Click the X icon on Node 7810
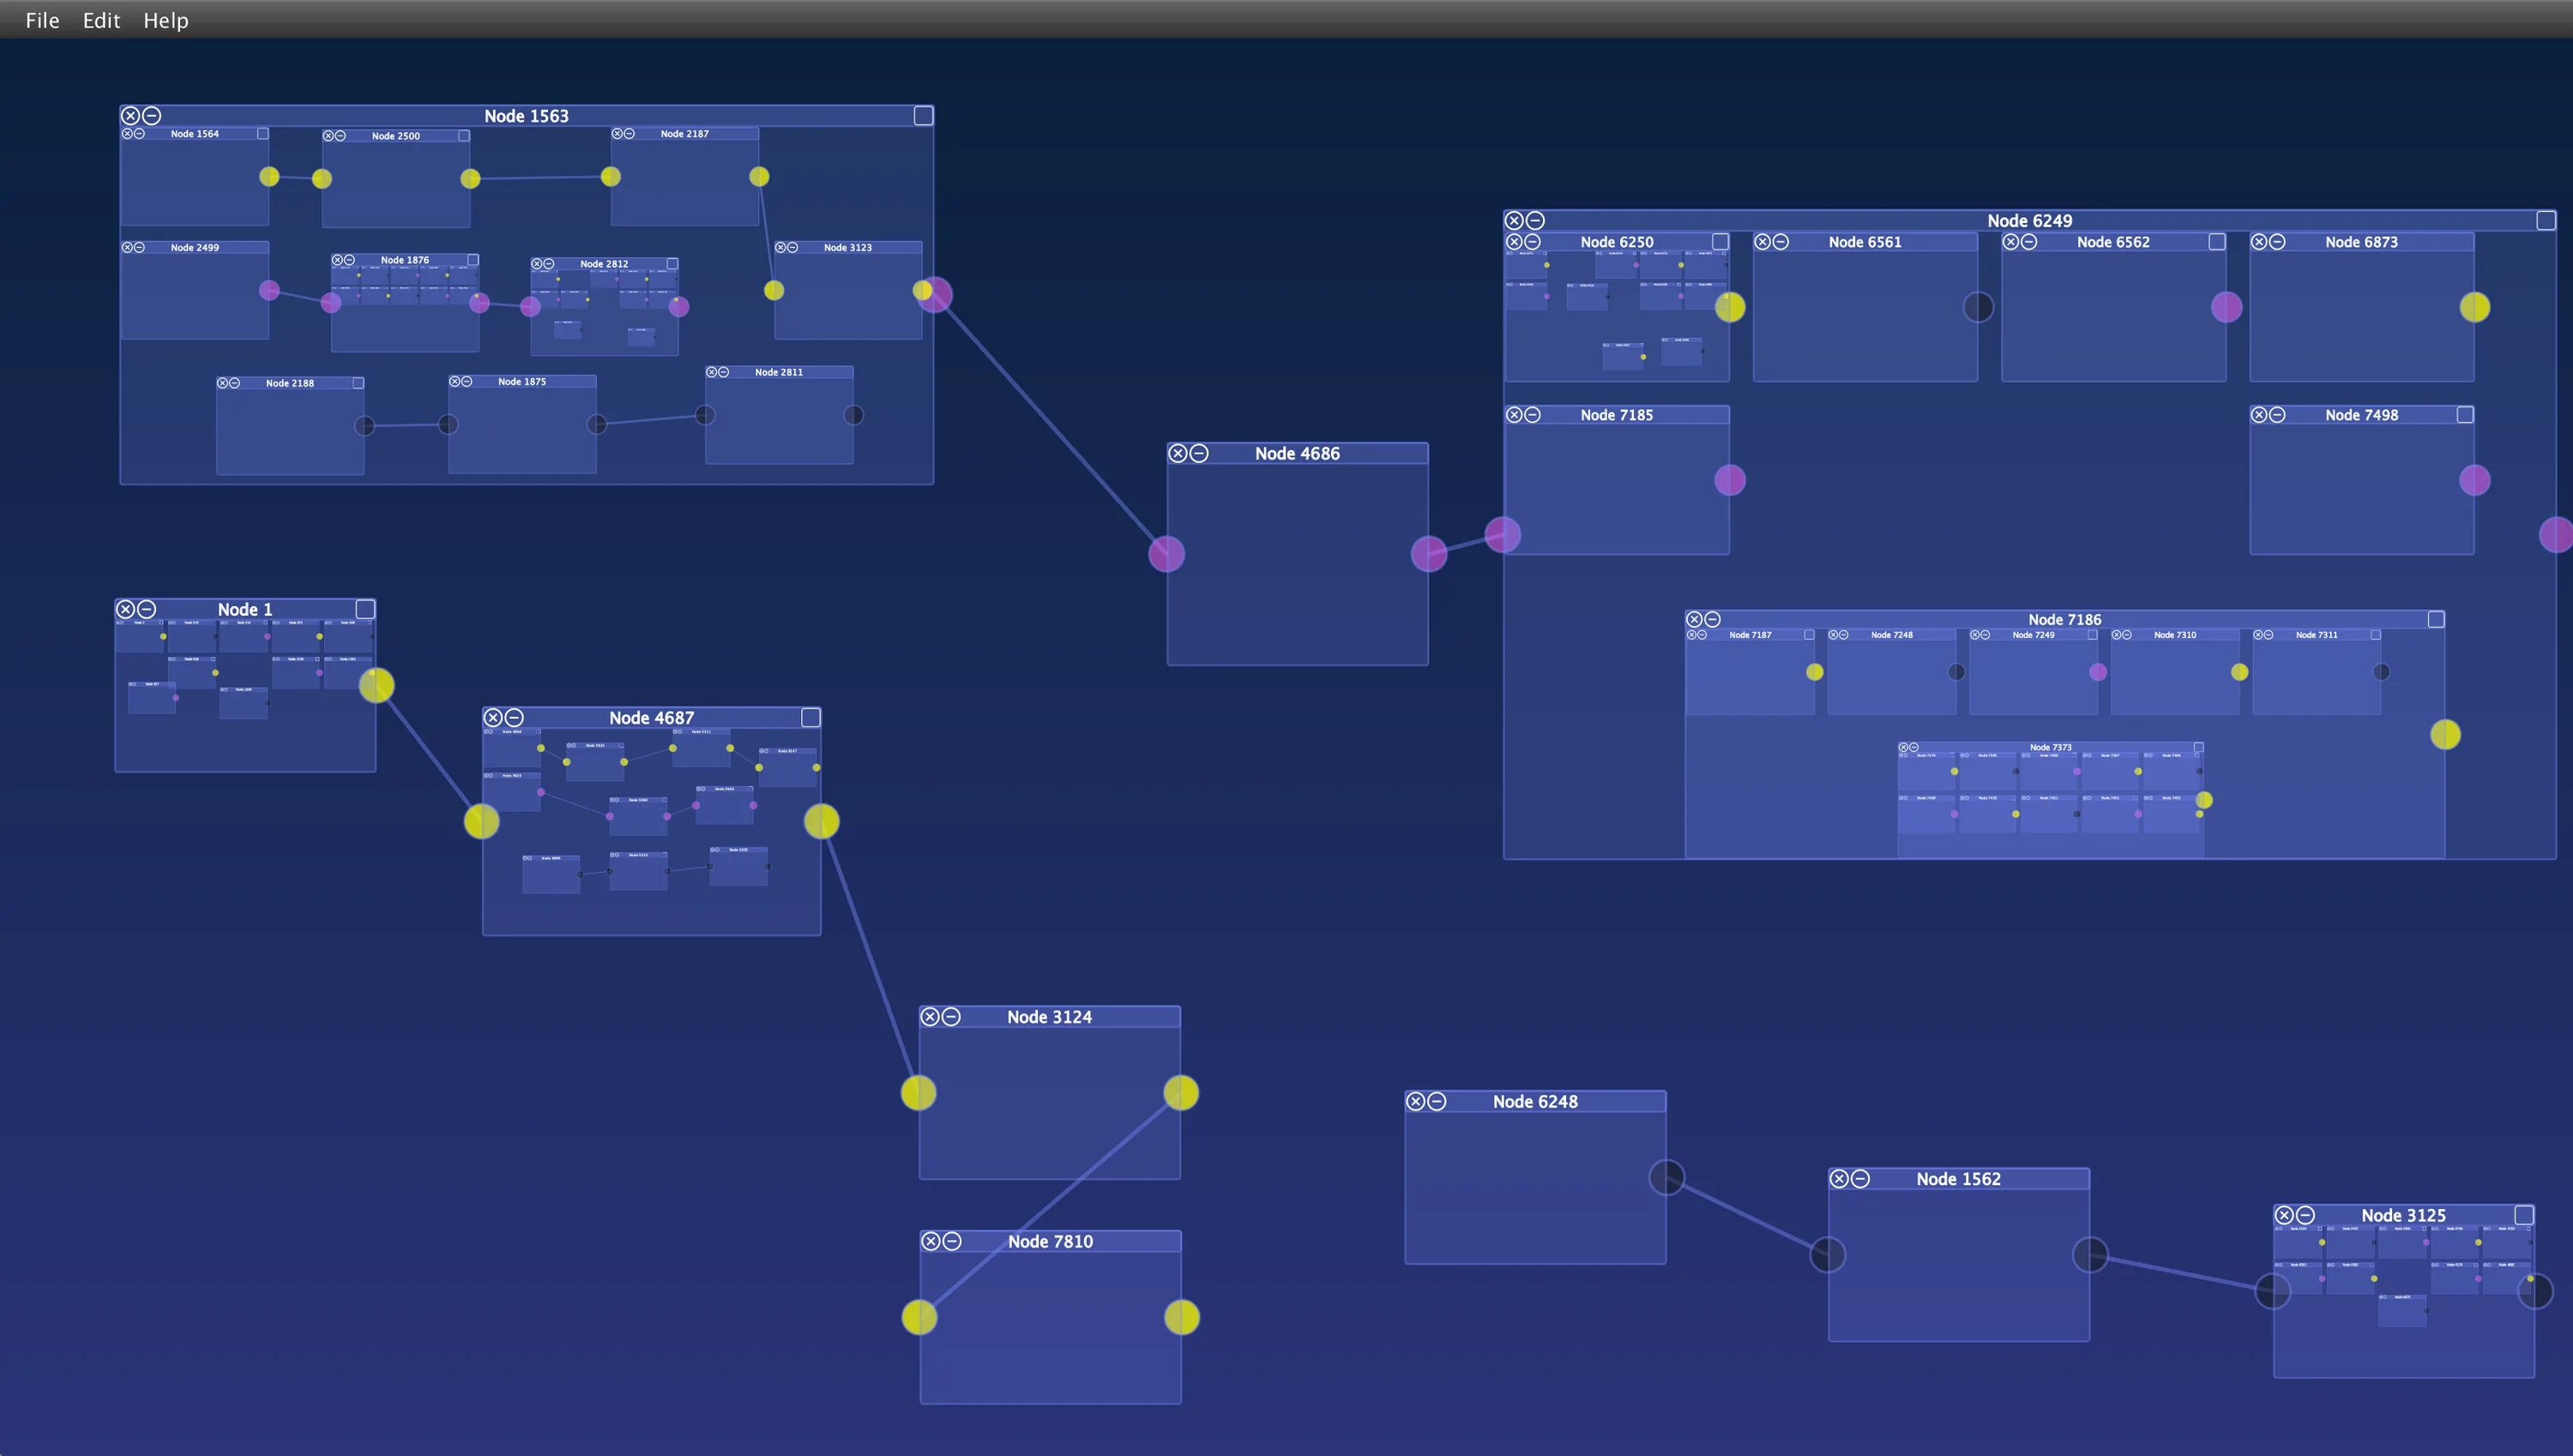 coord(931,1241)
